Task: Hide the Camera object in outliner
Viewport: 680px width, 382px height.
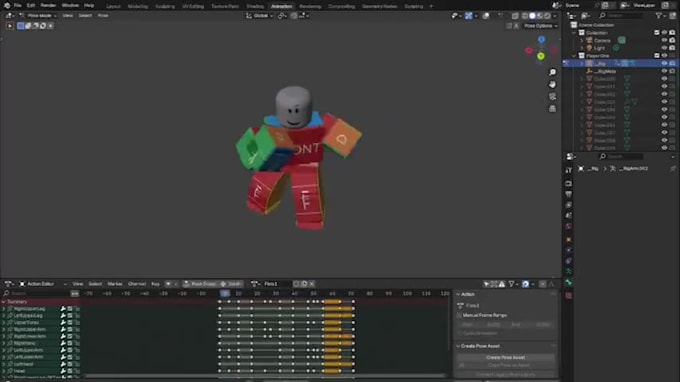Action: click(664, 40)
